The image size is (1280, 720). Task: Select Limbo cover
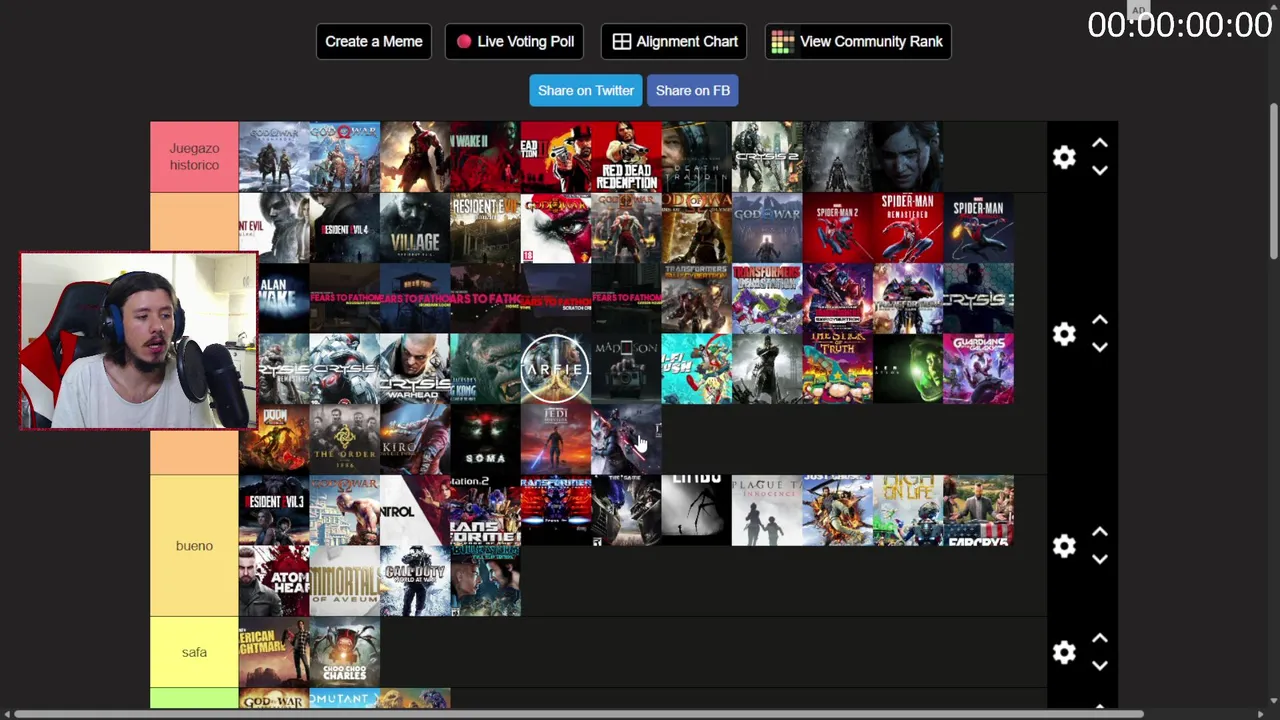pos(696,510)
